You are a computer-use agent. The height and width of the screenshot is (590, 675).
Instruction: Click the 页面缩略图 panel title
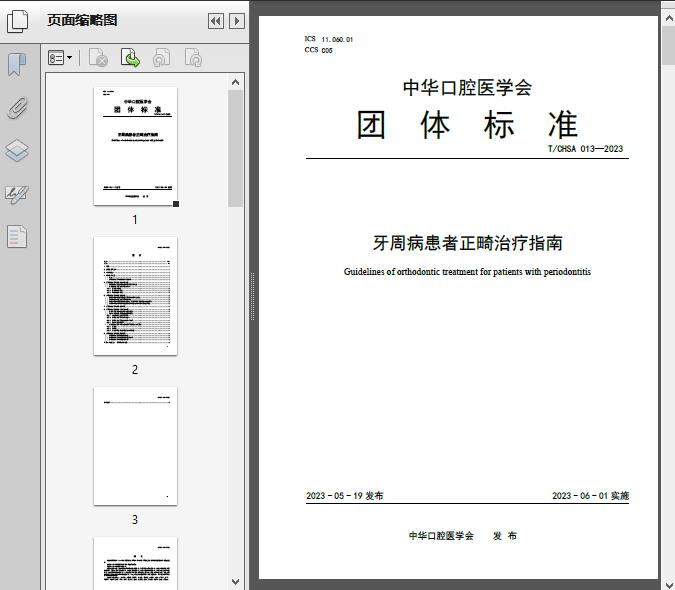[82, 20]
